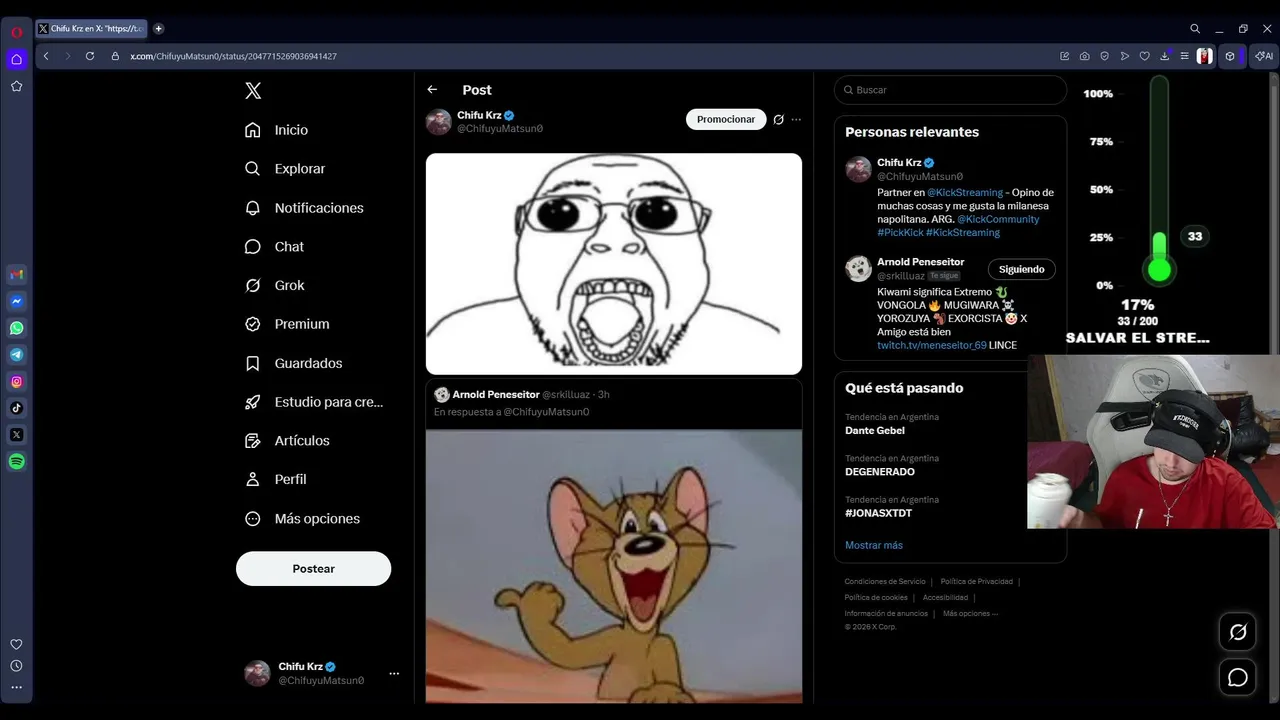Click @ChifuyuMatsun0 in 'En respuesta a'
This screenshot has height=720, width=1280.
point(546,412)
